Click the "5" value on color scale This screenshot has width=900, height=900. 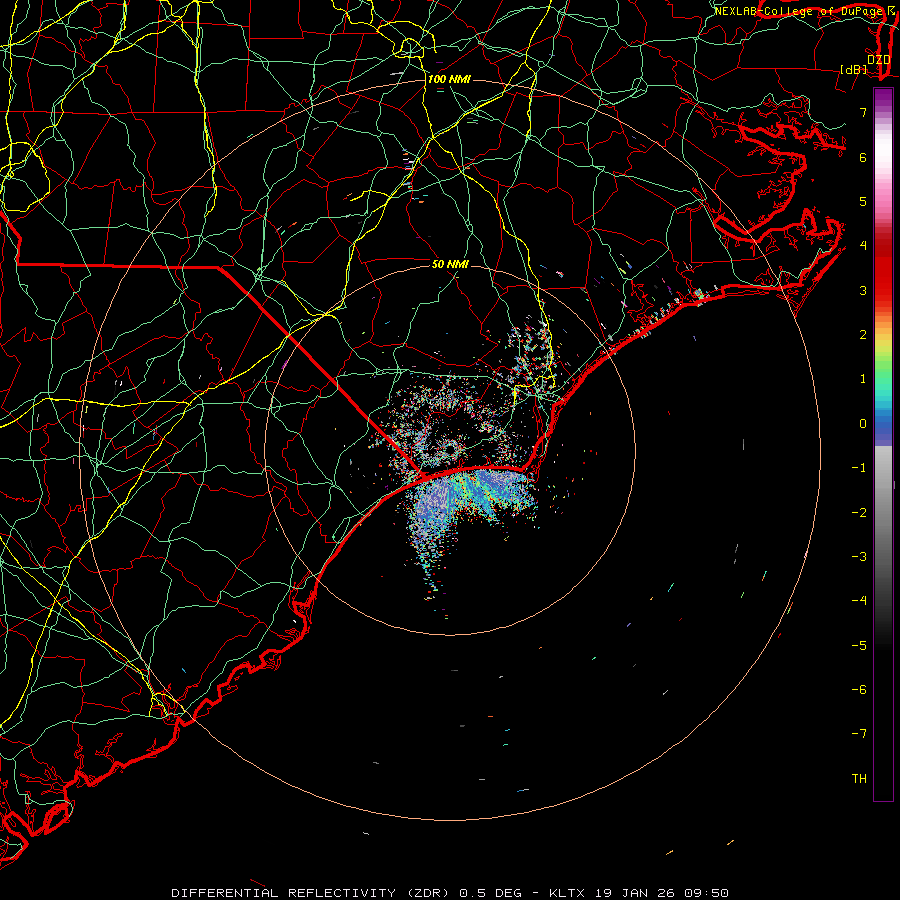[863, 201]
